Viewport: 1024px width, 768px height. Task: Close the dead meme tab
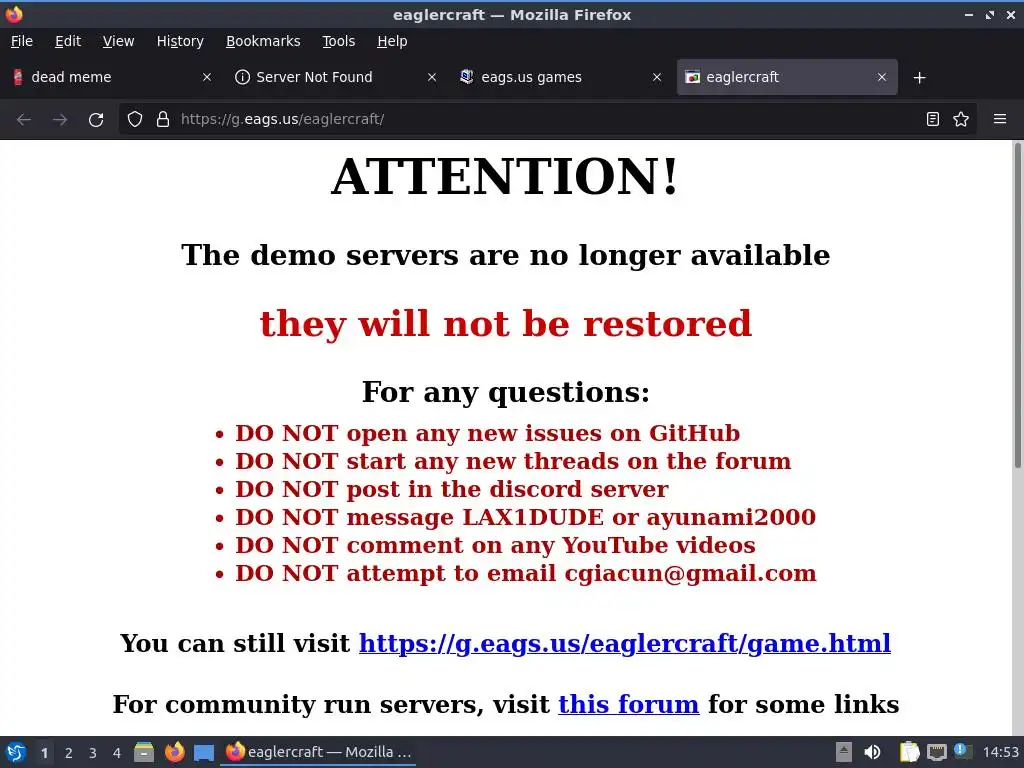pyautogui.click(x=207, y=77)
